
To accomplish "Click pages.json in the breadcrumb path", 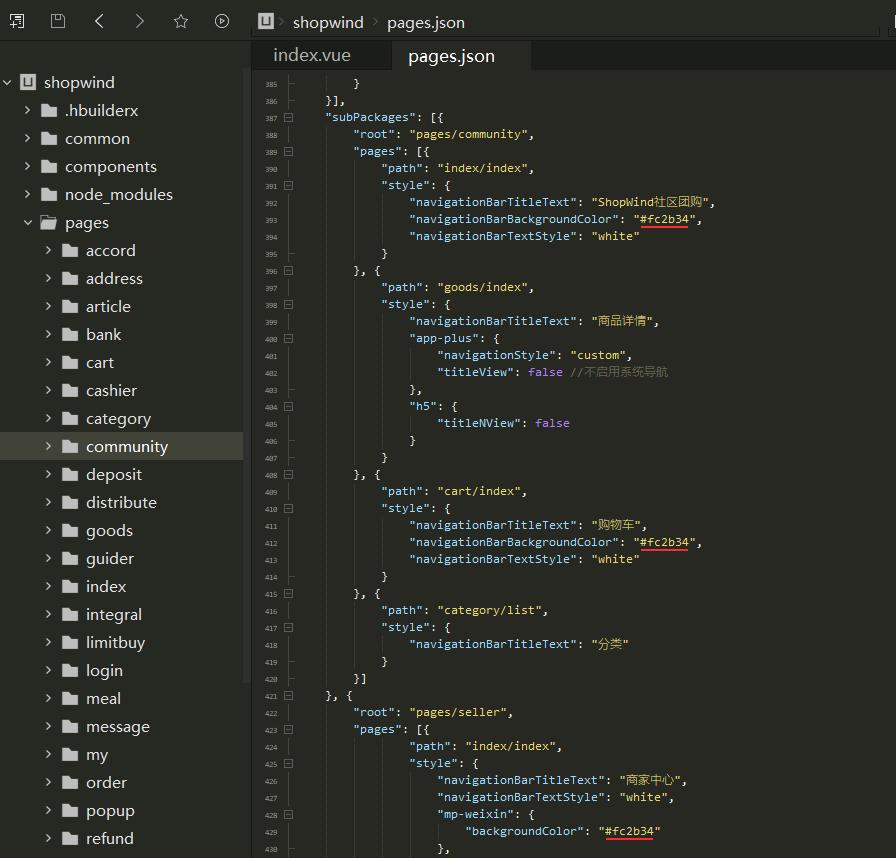I will click(426, 22).
